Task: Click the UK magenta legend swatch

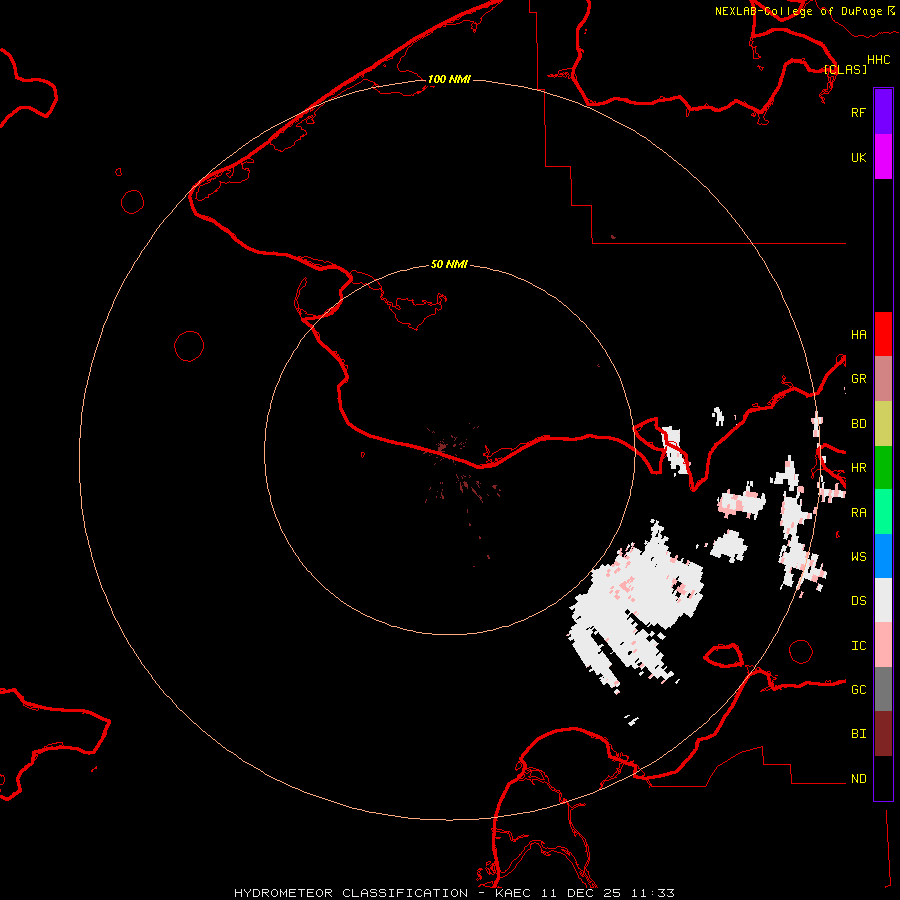Action: (883, 157)
